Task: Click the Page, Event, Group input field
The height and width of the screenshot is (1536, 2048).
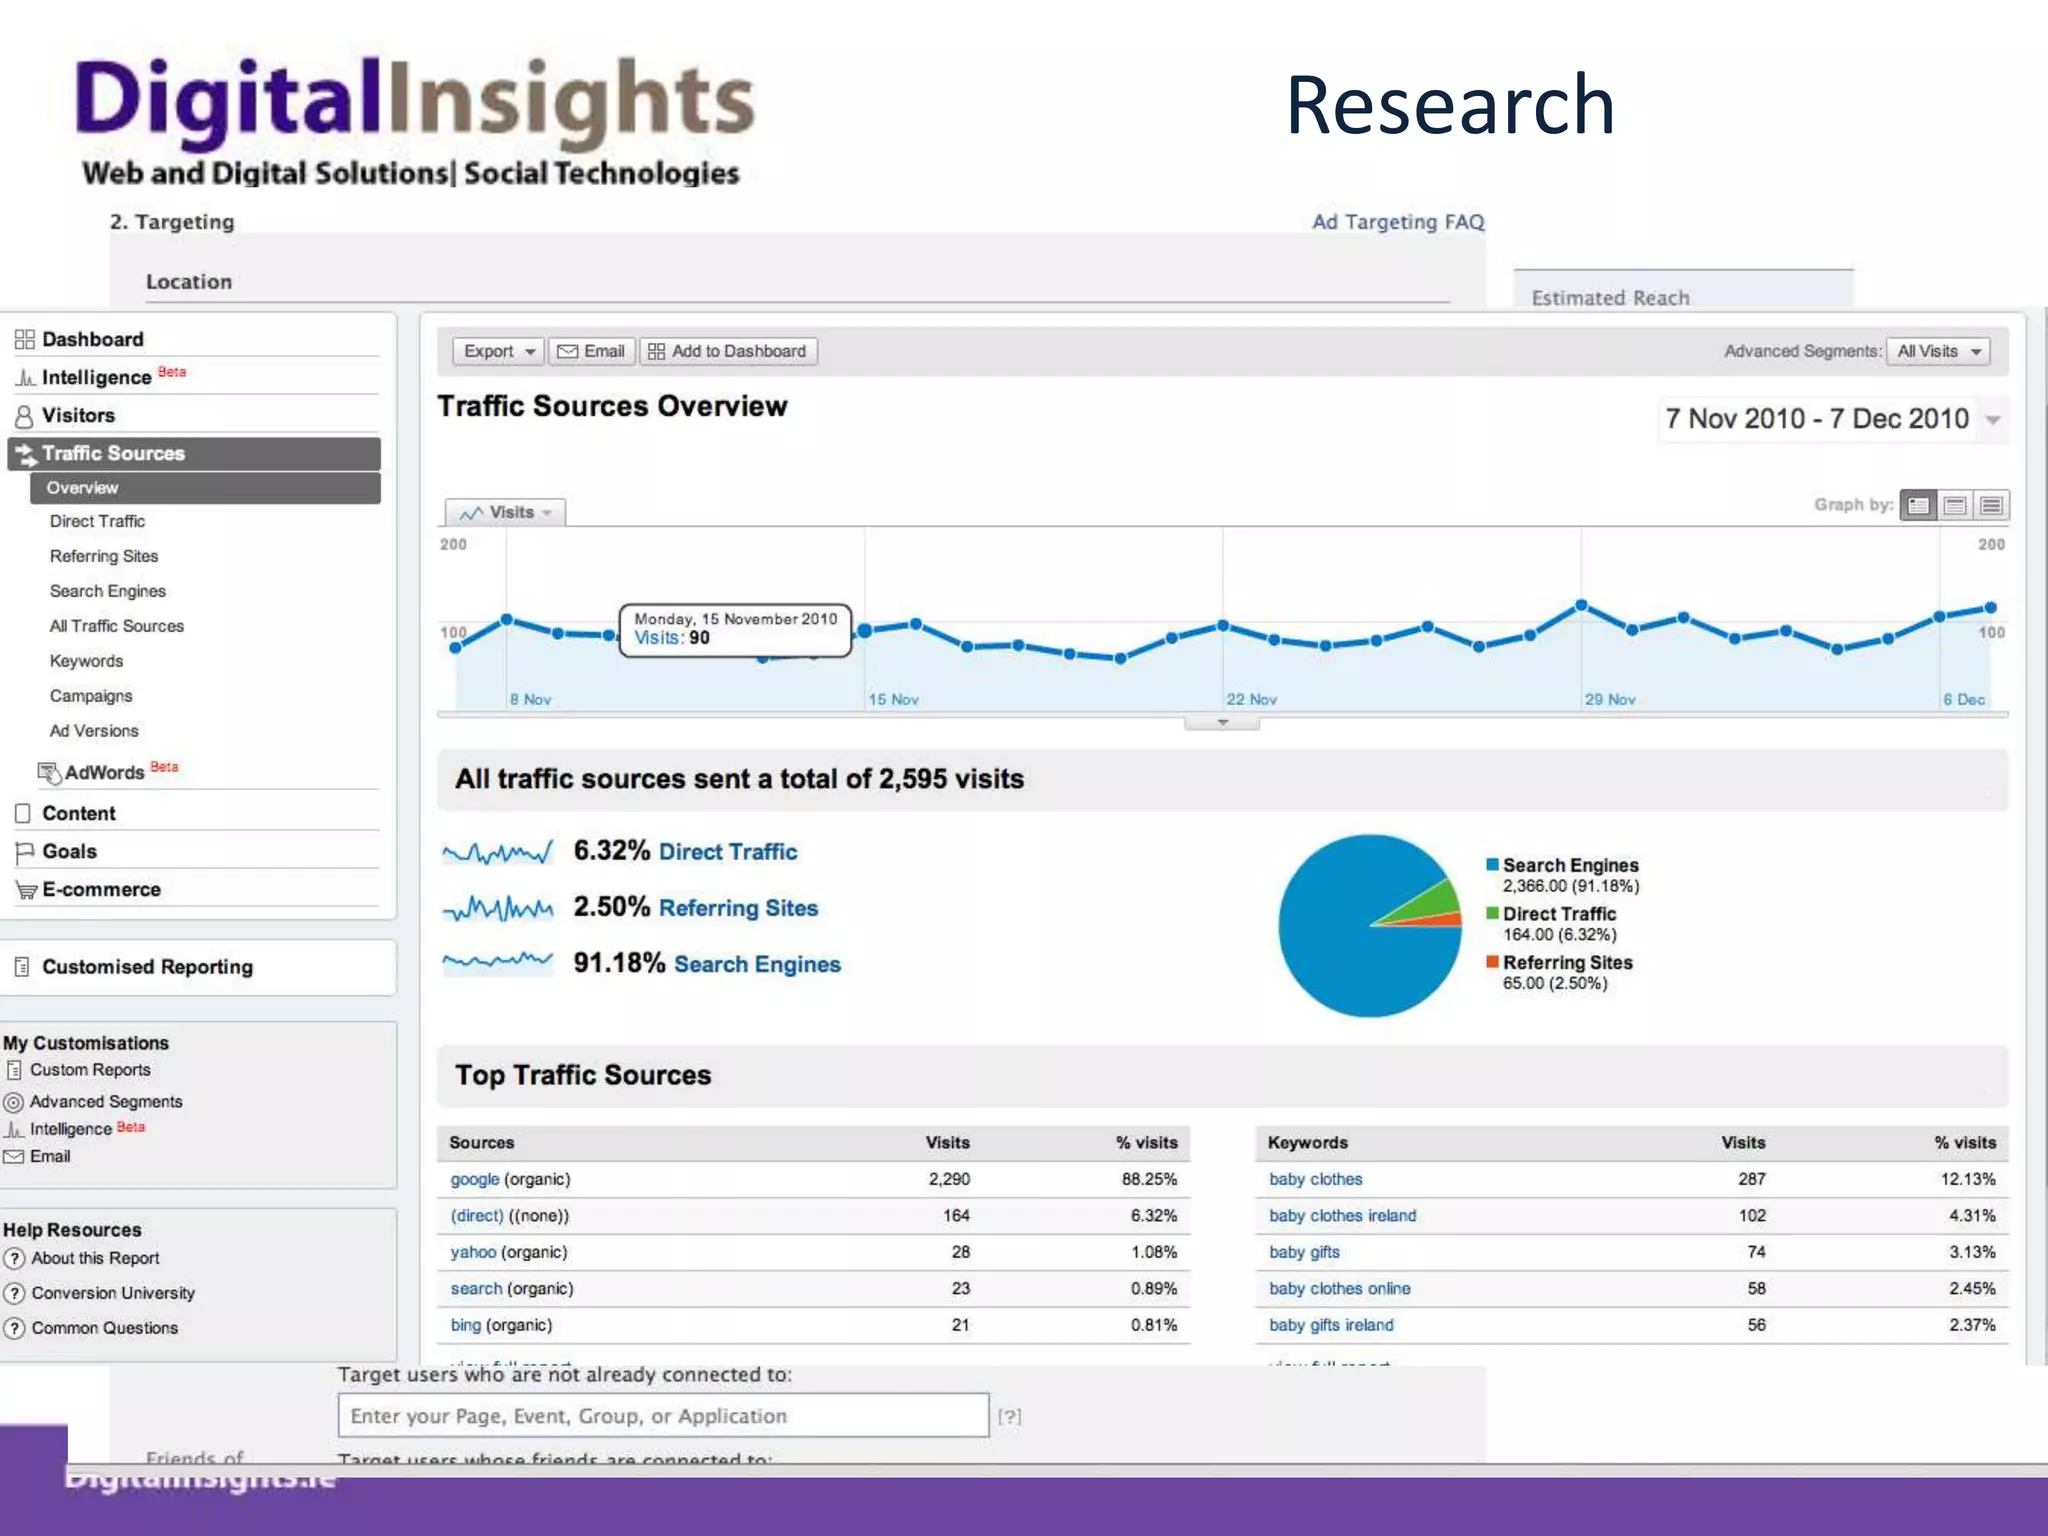Action: [663, 1416]
